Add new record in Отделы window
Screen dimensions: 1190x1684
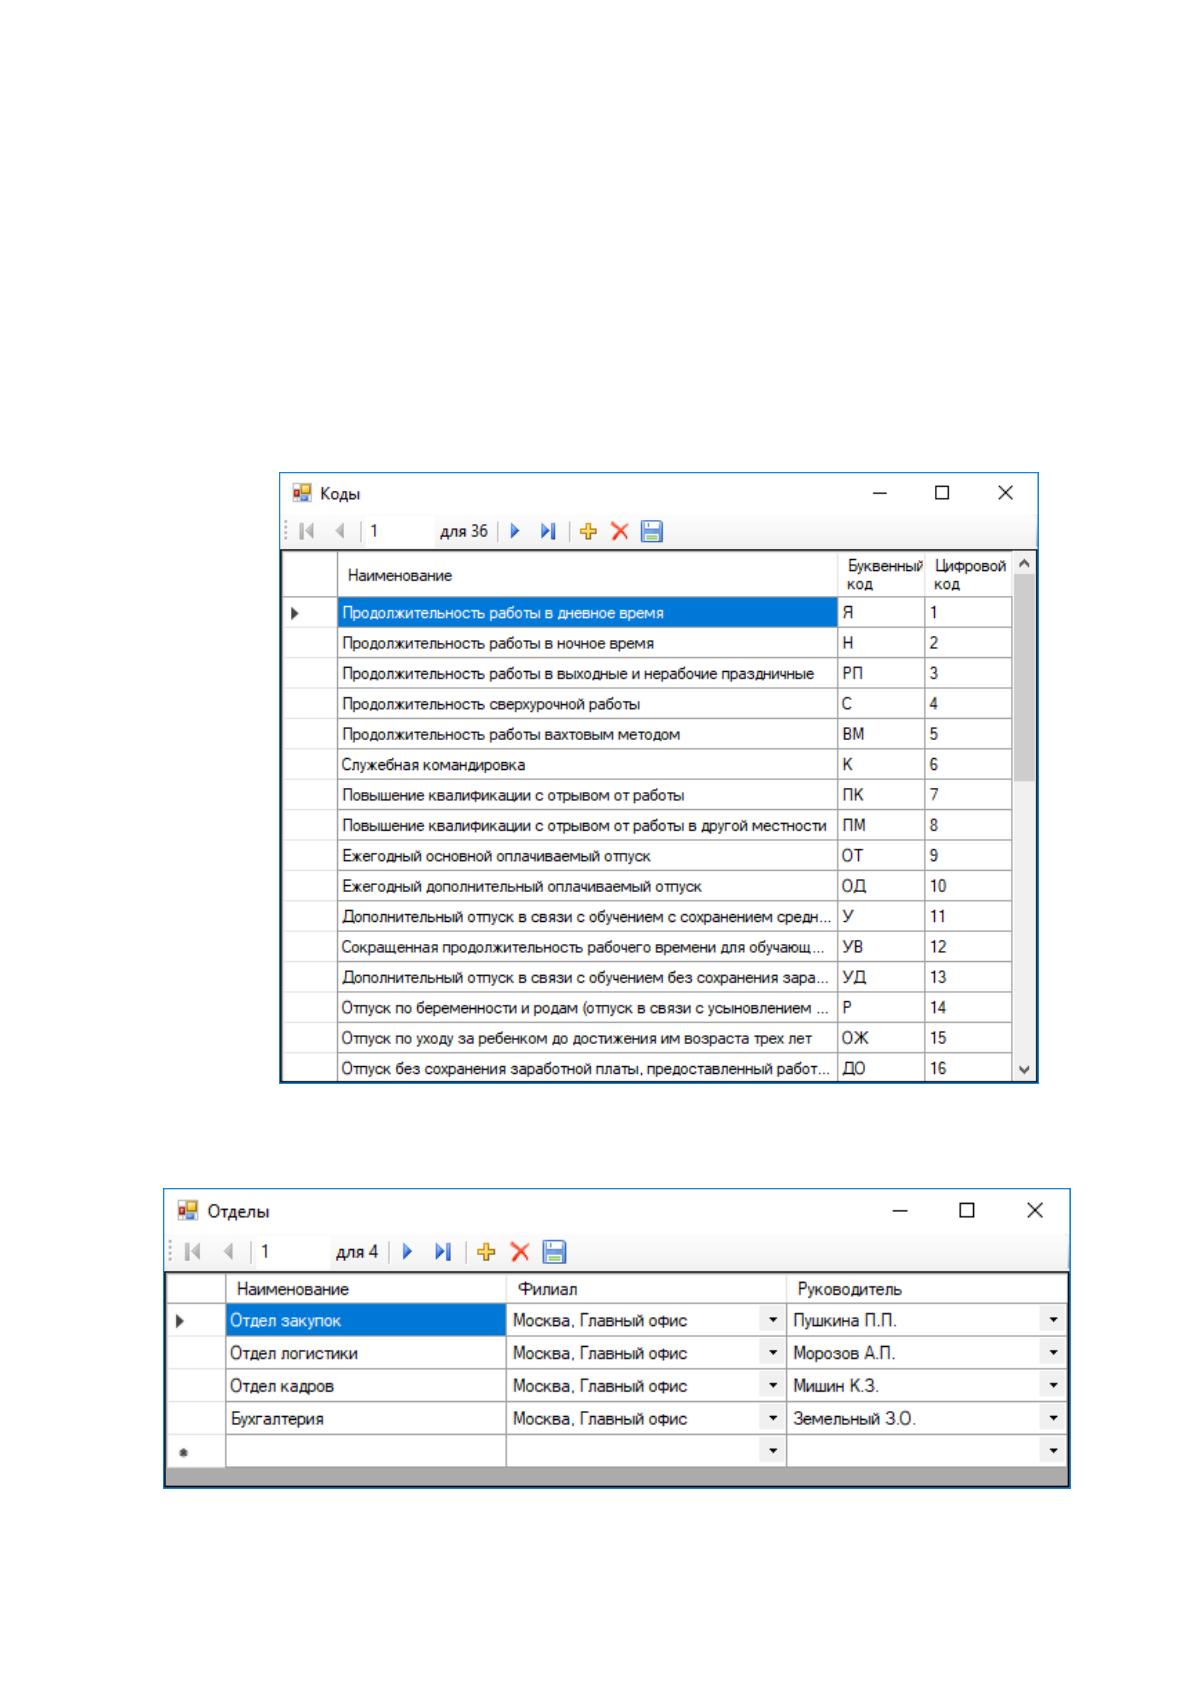pos(487,1251)
